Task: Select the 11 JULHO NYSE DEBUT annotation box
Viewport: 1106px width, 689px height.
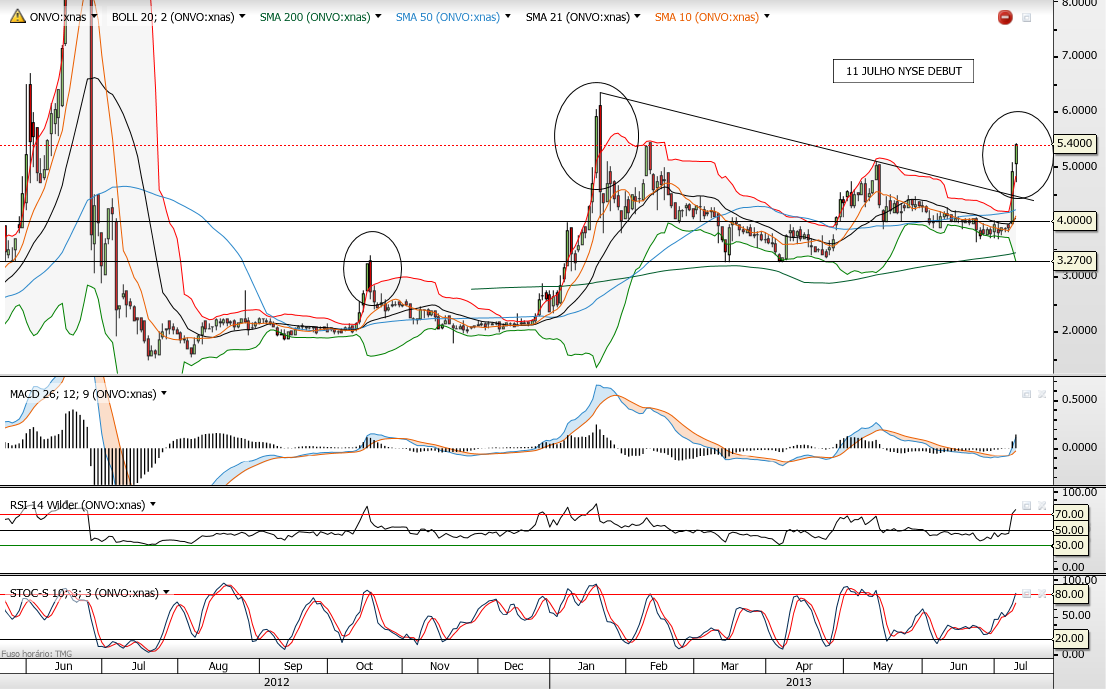Action: 904,71
